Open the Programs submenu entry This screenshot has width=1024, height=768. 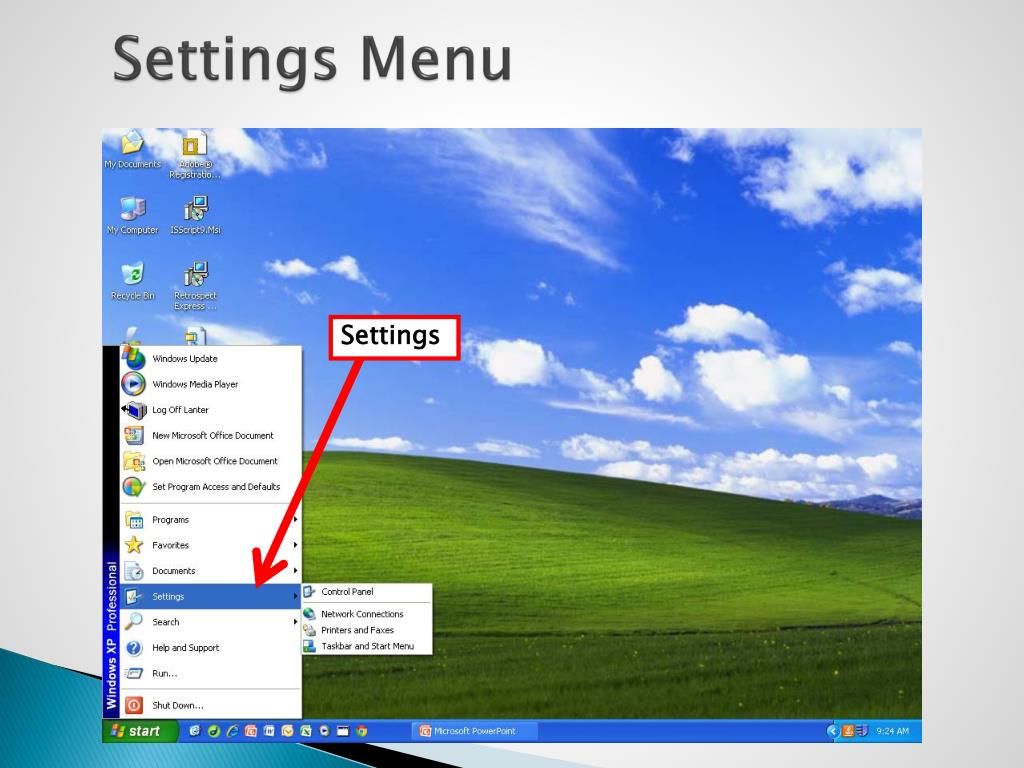[210, 520]
